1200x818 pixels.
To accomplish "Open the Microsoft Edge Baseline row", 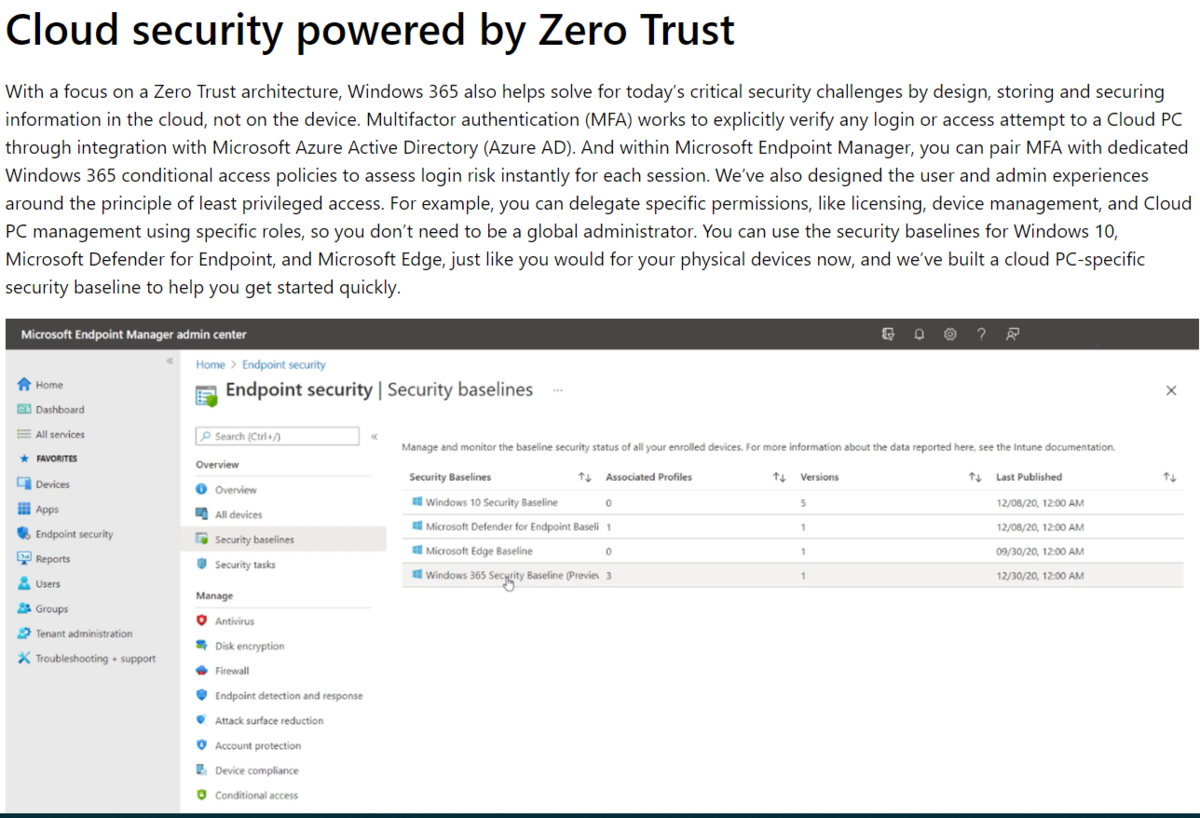I will 790,551.
